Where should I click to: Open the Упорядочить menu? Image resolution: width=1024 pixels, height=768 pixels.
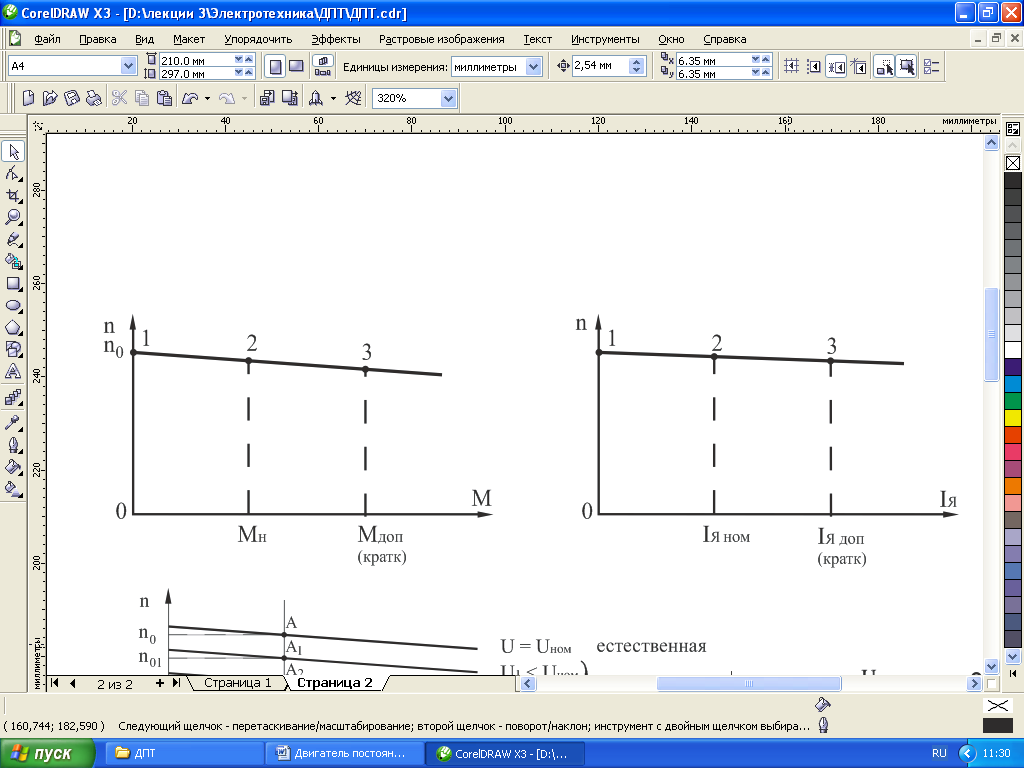tap(258, 39)
